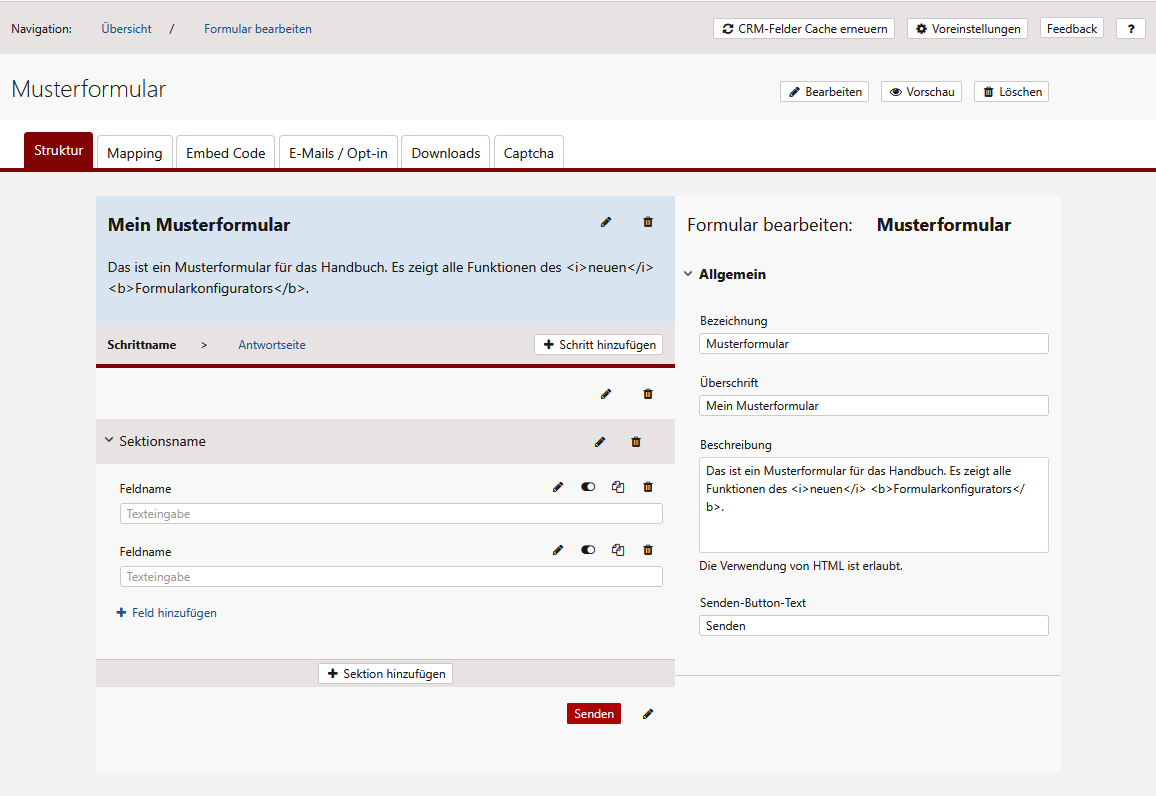Click 'Schritt hinzufügen' to add a step
Screen dimensions: 1156x796
[x=598, y=345]
